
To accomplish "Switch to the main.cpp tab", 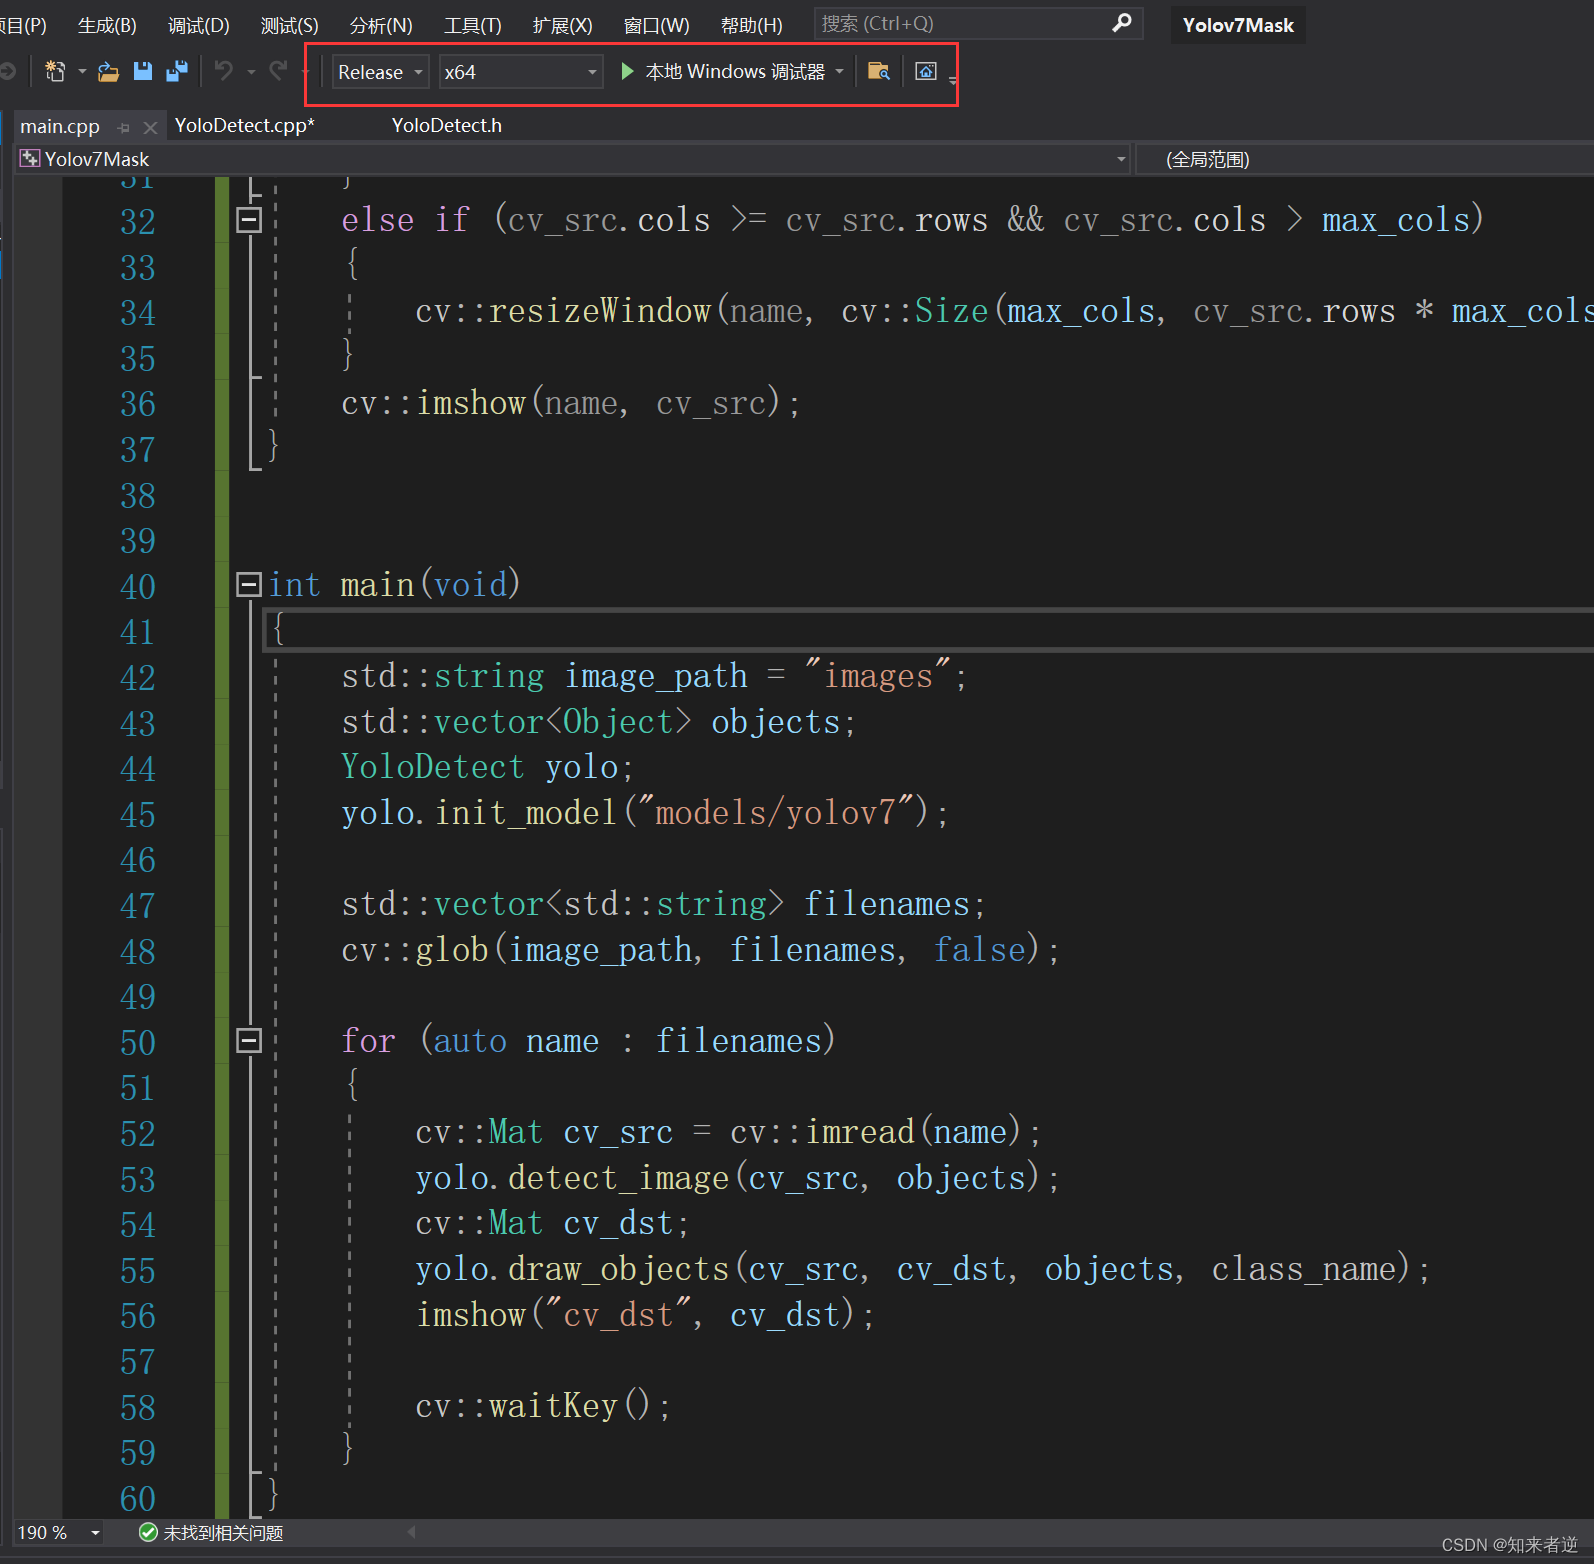I will (x=60, y=126).
